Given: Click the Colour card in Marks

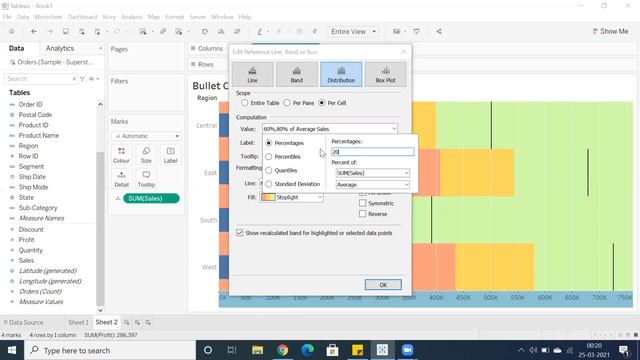Looking at the screenshot, I should click(121, 156).
